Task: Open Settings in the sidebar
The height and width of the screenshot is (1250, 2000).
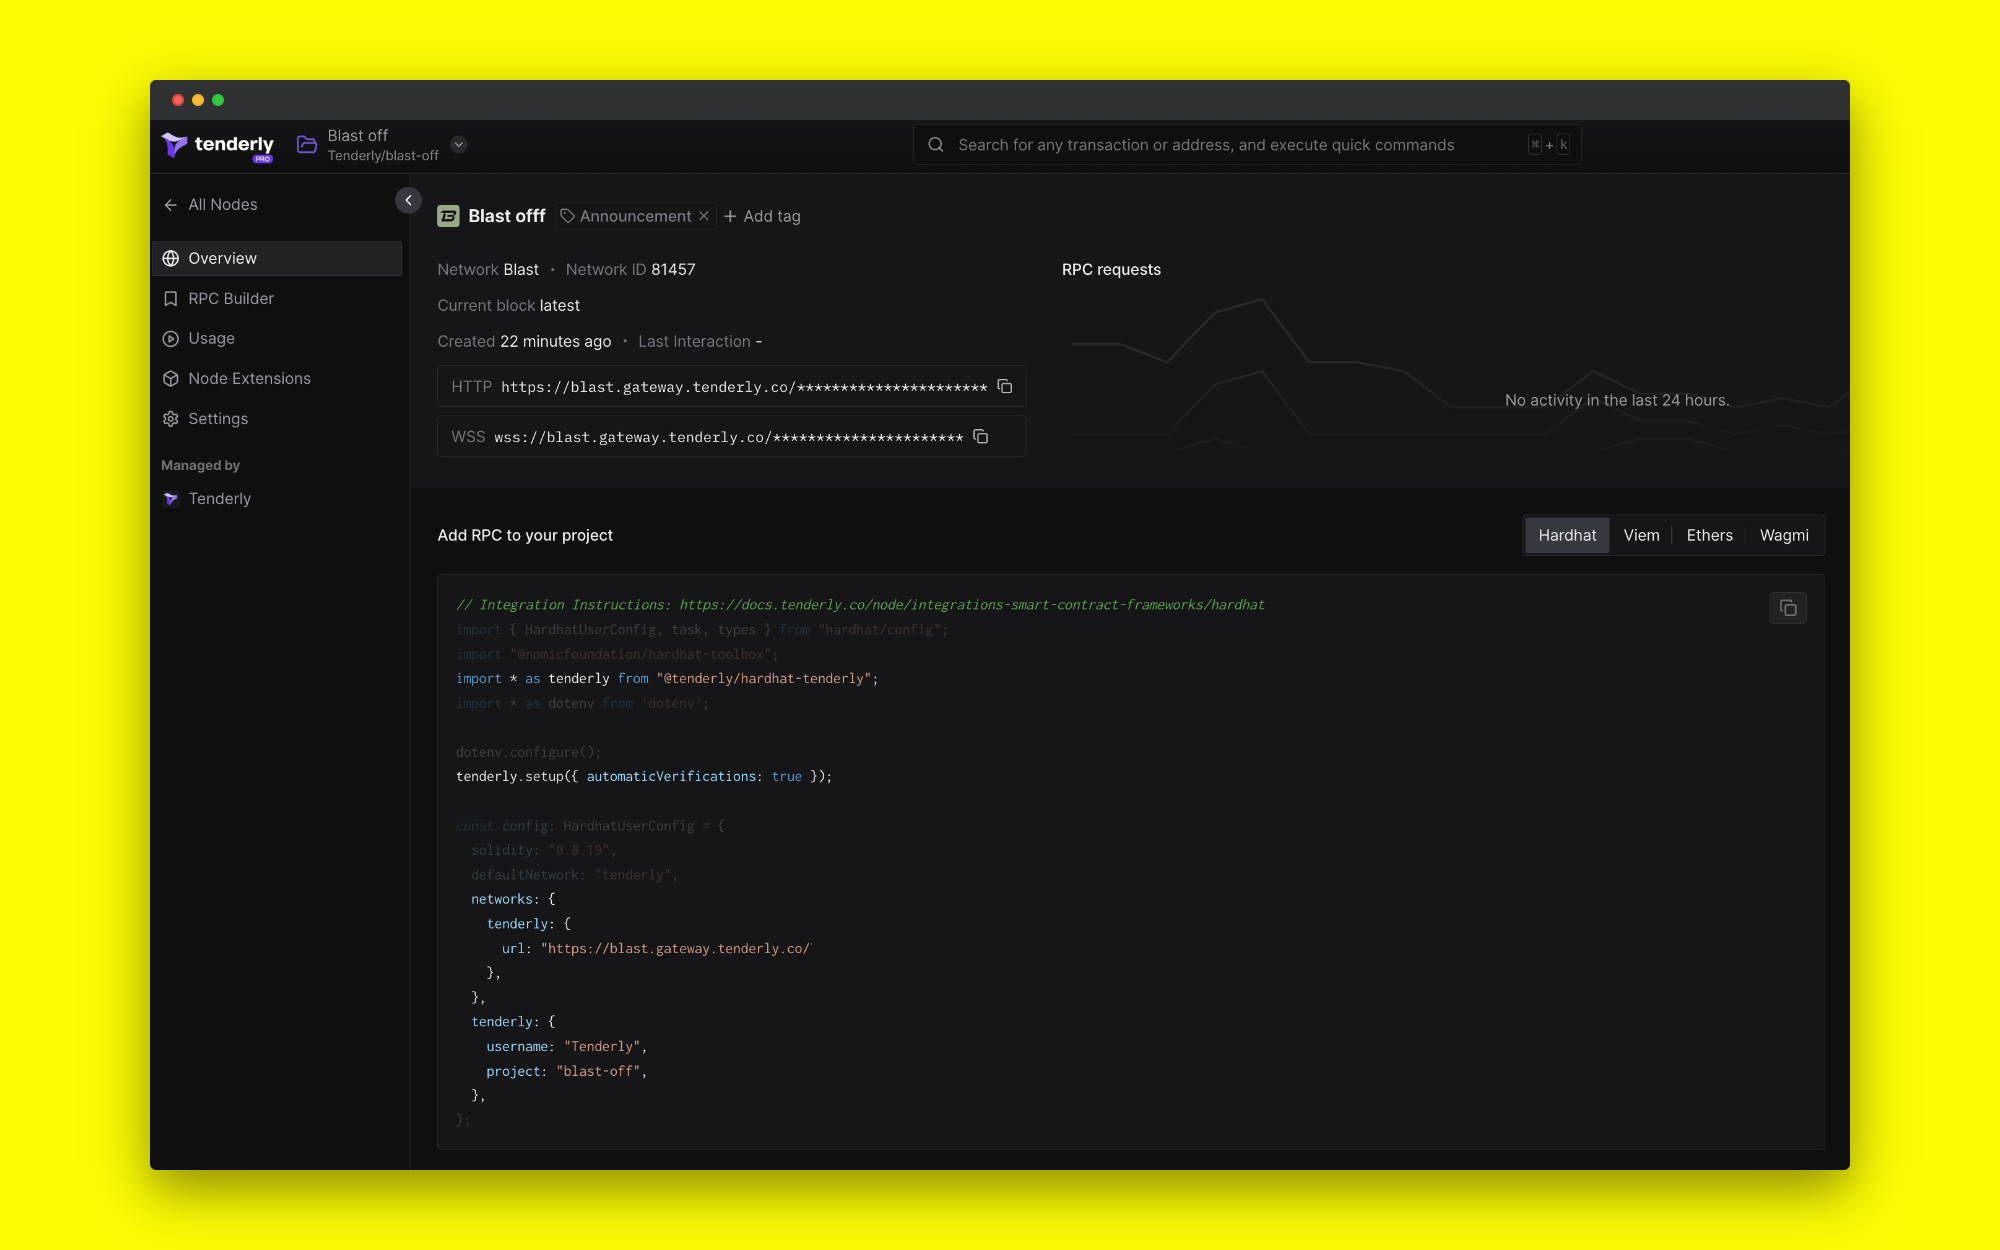Action: click(217, 418)
